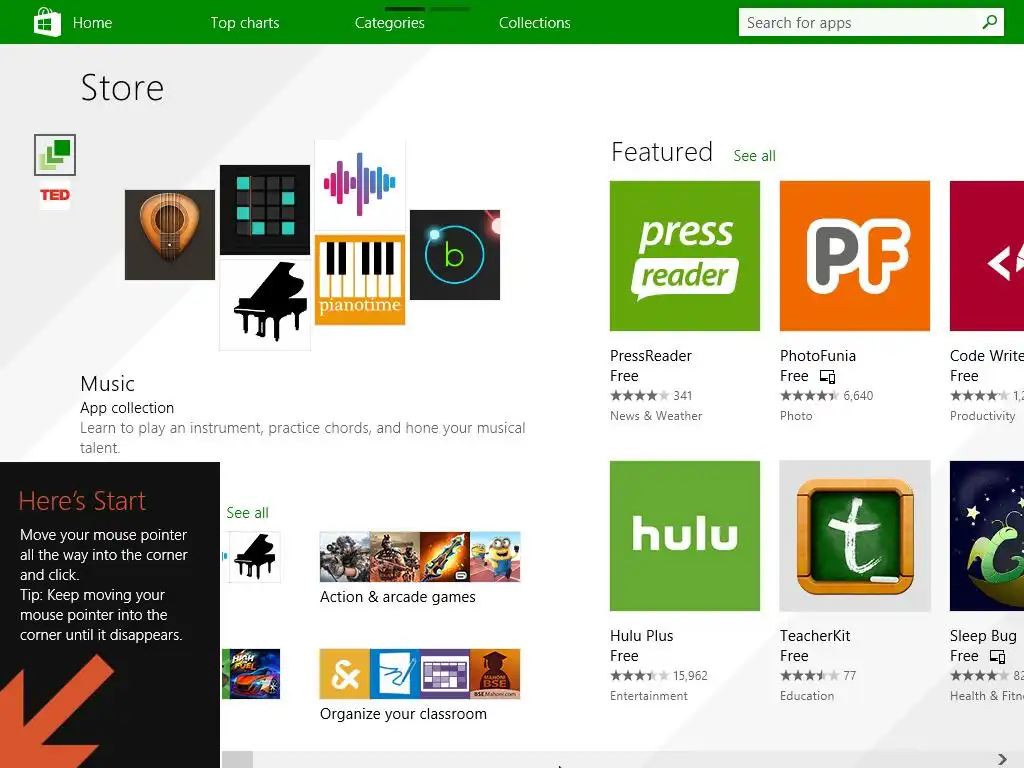Open the pianotime app icon
The image size is (1024, 768).
pyautogui.click(x=360, y=280)
